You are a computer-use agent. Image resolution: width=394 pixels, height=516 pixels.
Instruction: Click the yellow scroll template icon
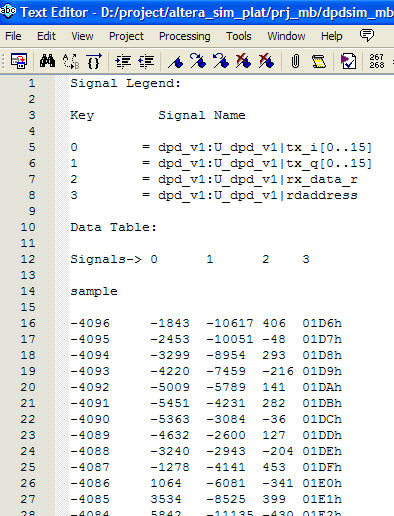319,62
